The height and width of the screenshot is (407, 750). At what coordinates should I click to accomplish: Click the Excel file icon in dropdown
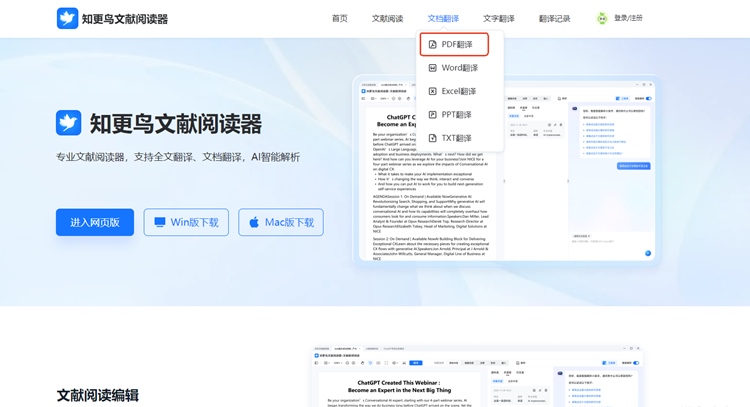click(x=432, y=91)
